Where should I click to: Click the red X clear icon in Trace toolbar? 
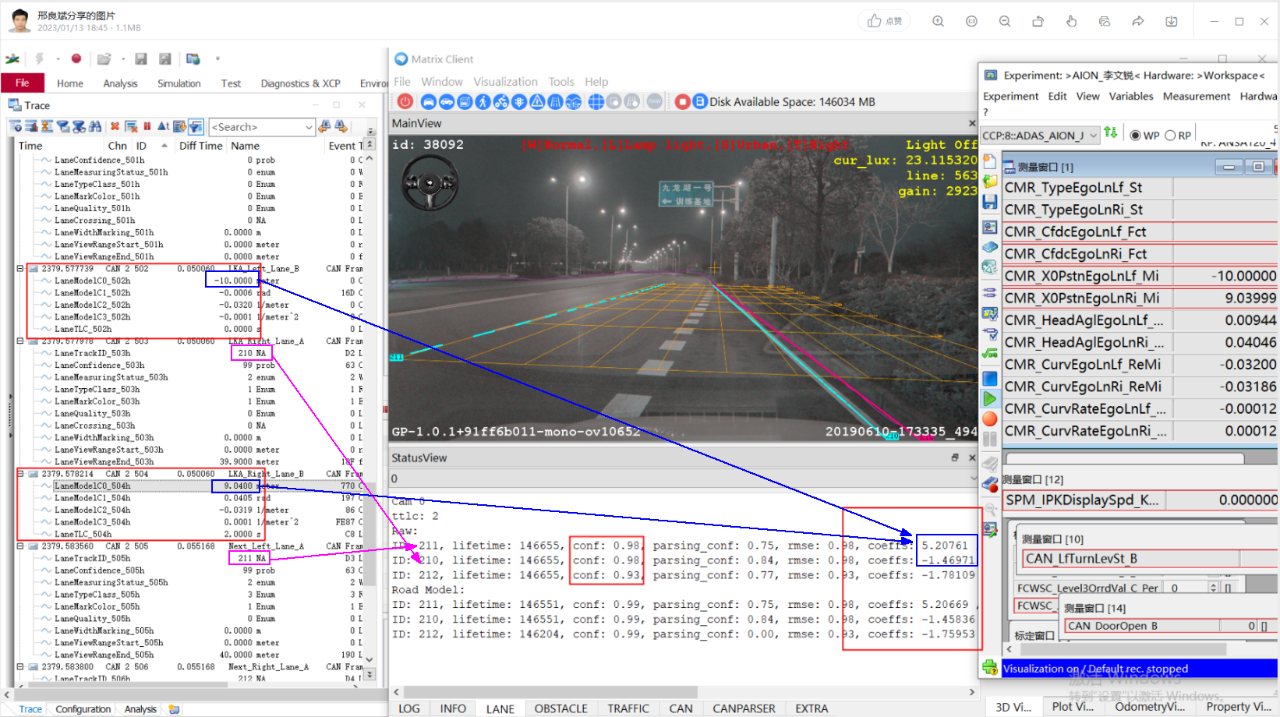coord(115,127)
